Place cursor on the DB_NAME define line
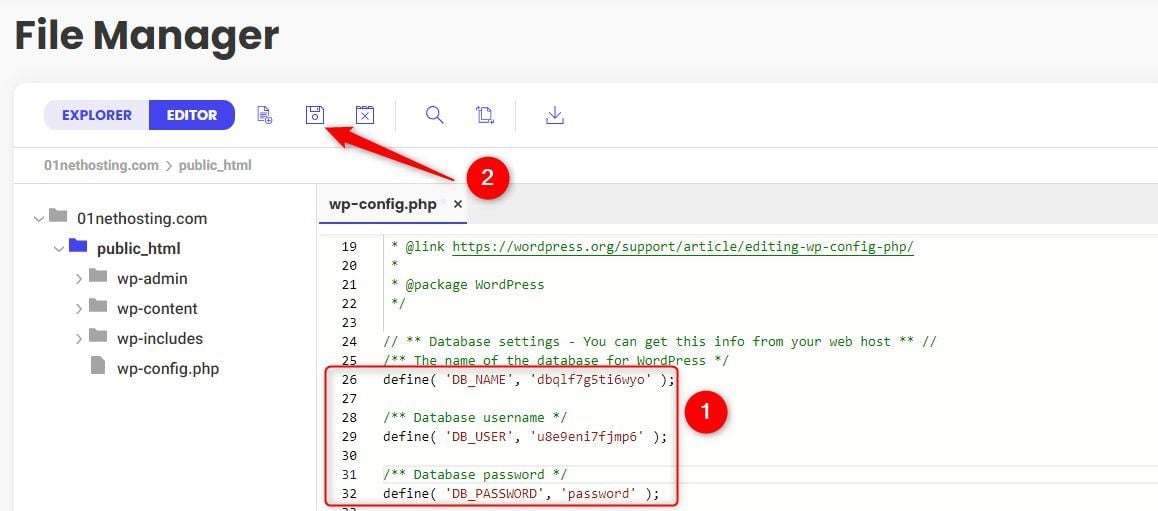 pyautogui.click(x=529, y=380)
